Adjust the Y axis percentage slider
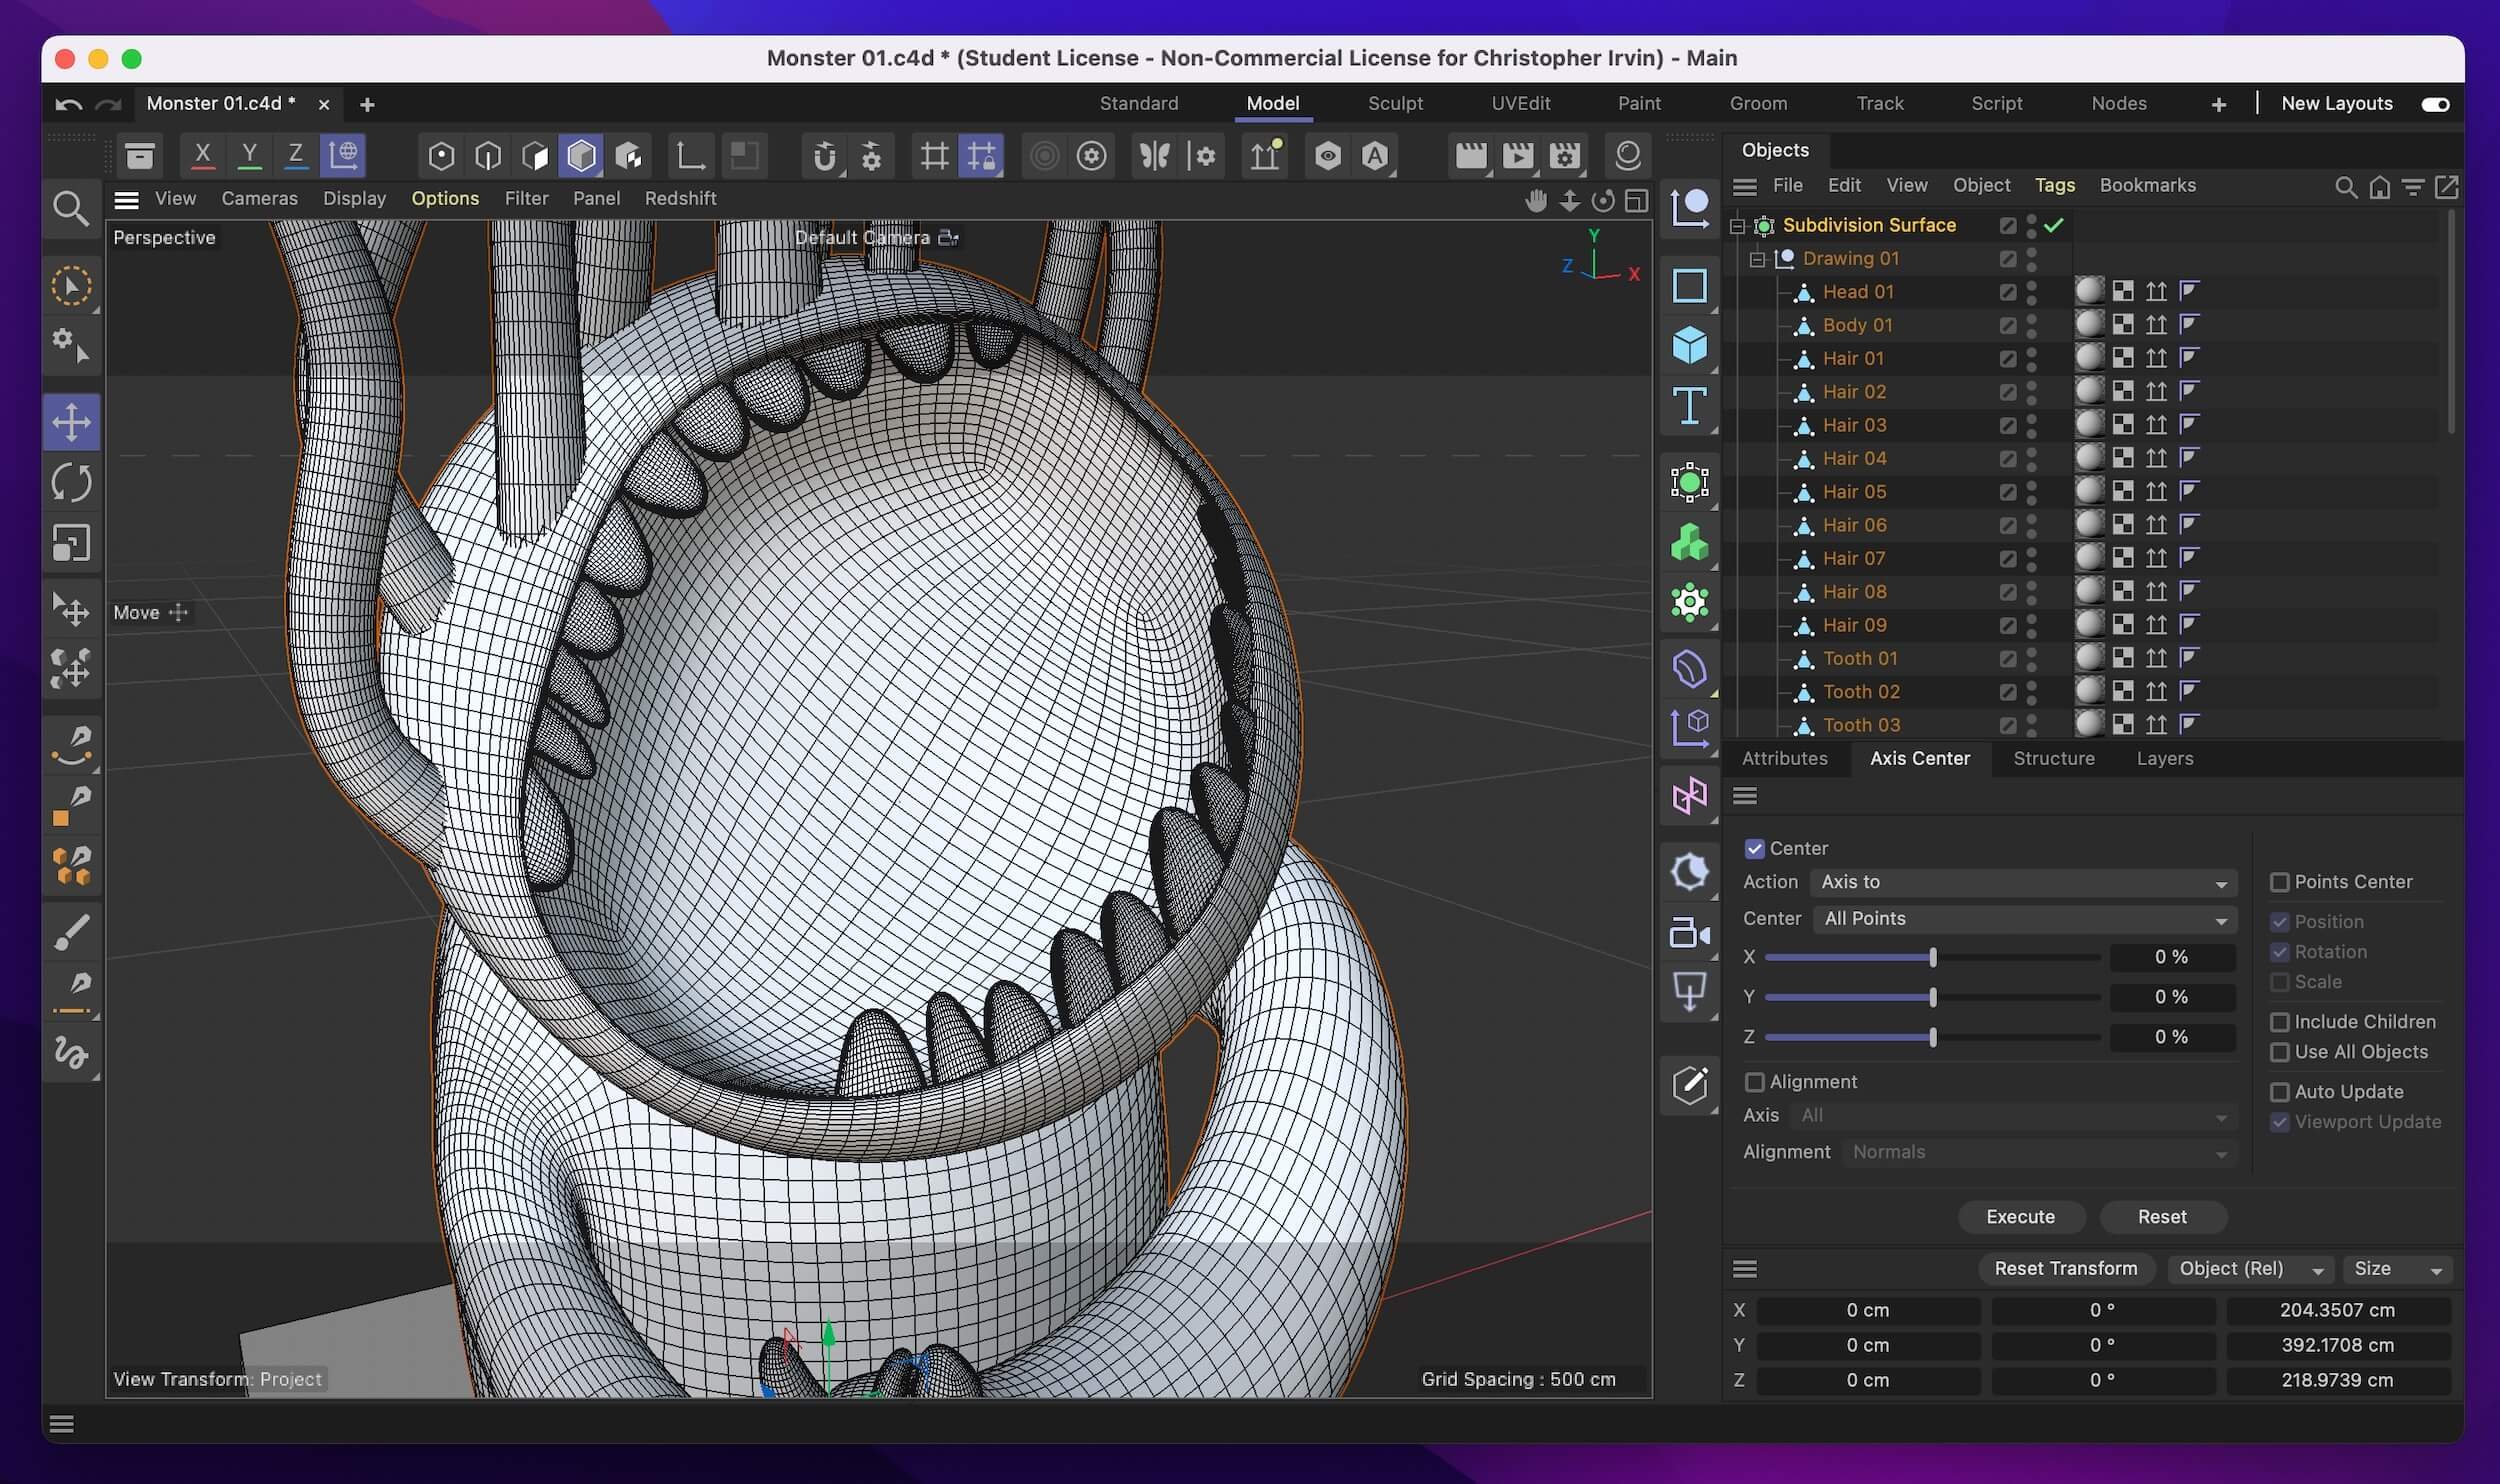 tap(1932, 998)
